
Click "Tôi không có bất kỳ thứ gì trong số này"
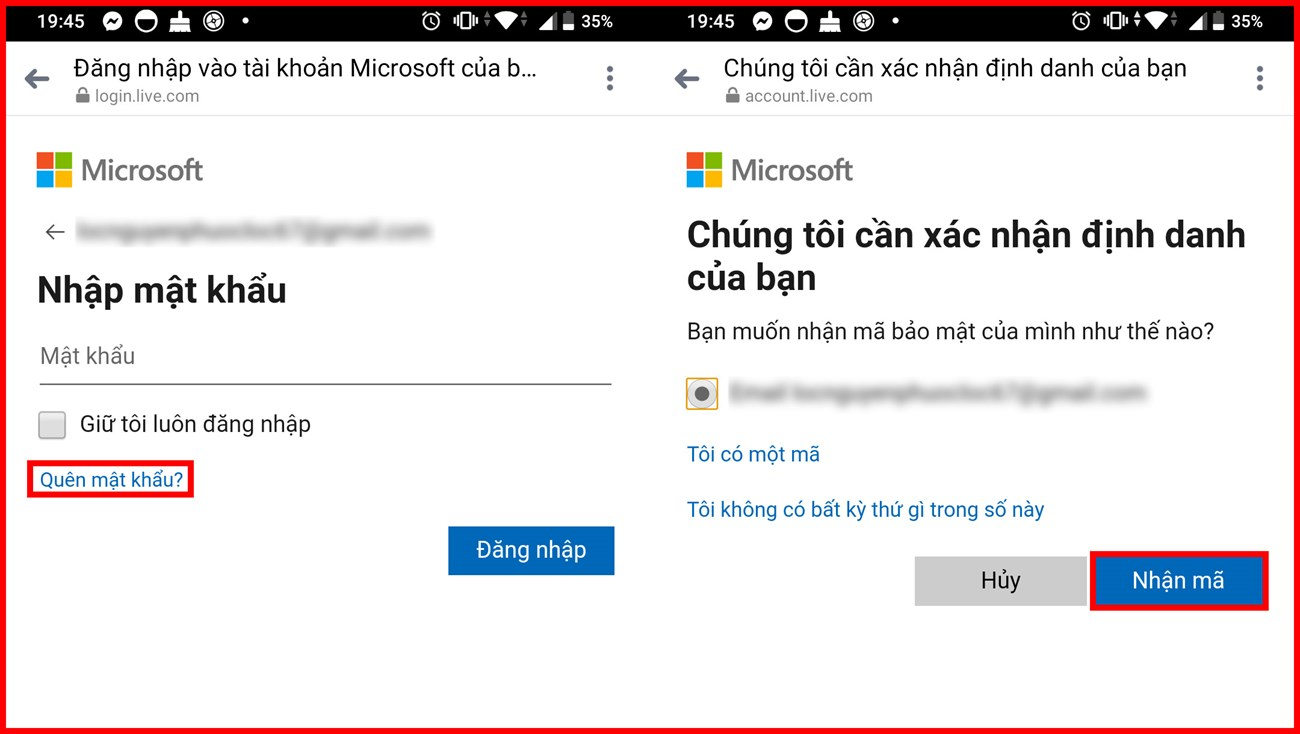(865, 510)
